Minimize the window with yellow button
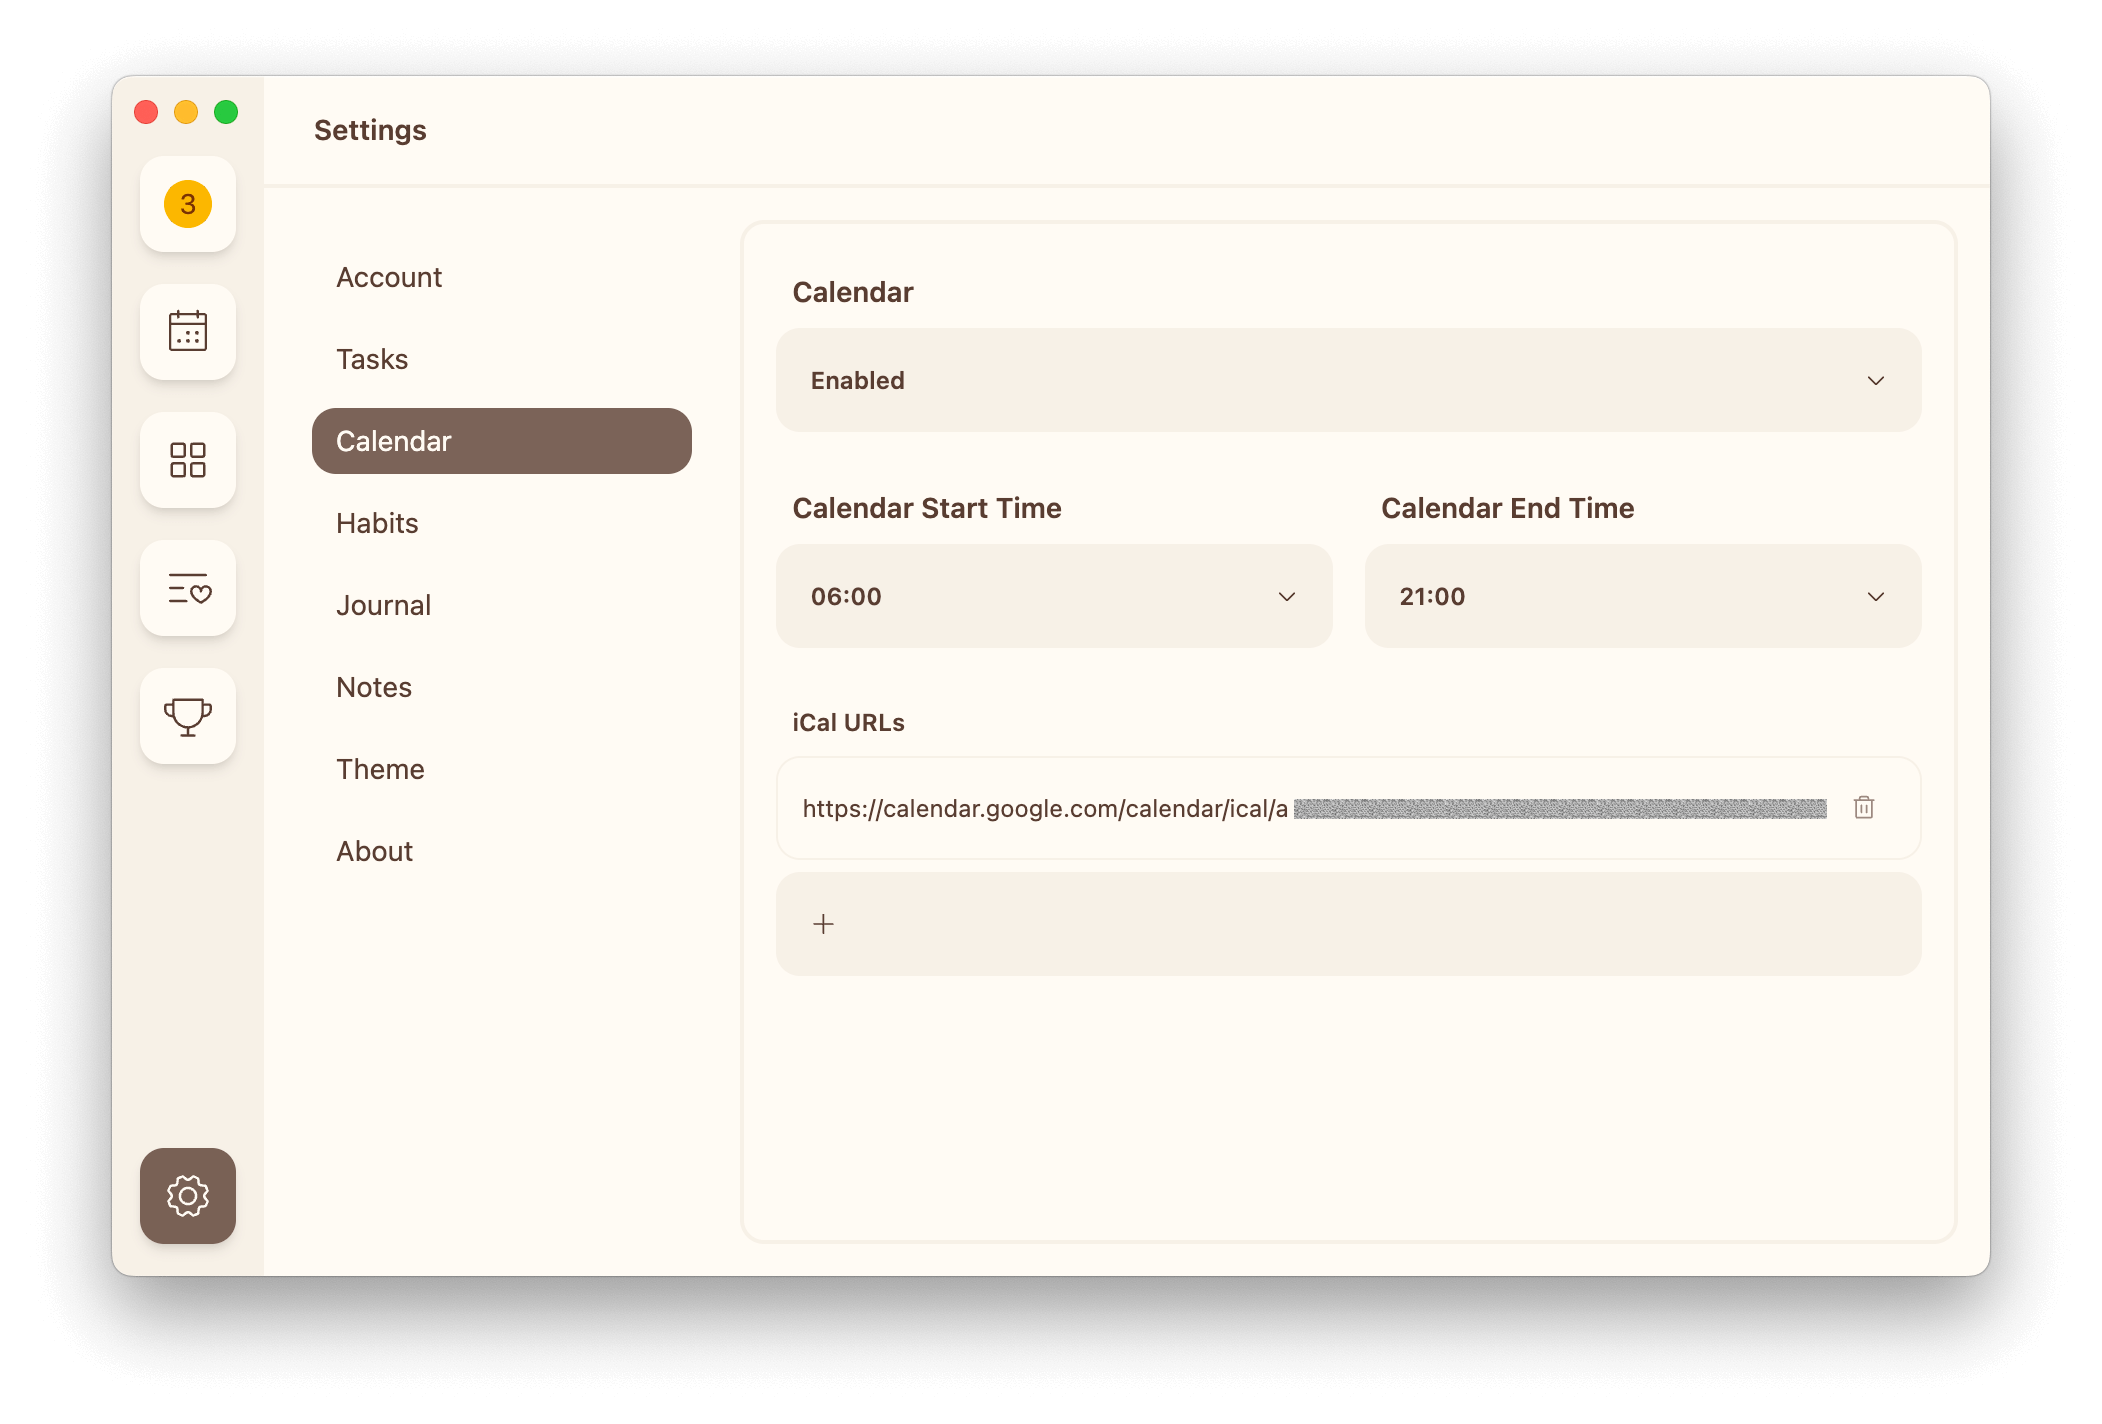The height and width of the screenshot is (1424, 2102). tap(186, 112)
